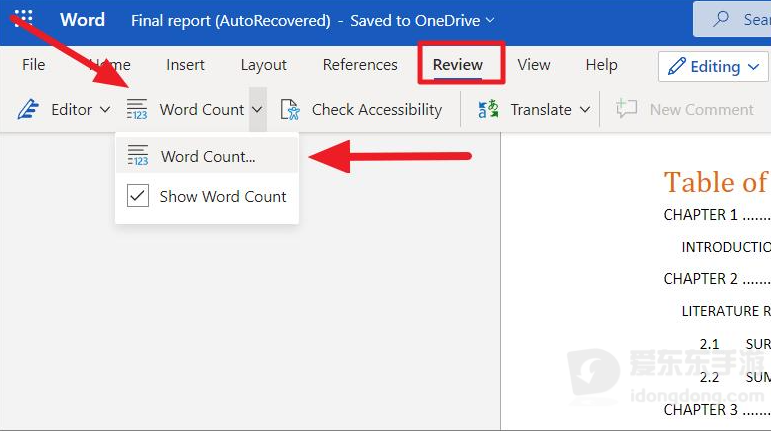The image size is (771, 431).
Task: Click the INTRODUCTION contents entry
Action: (x=726, y=247)
